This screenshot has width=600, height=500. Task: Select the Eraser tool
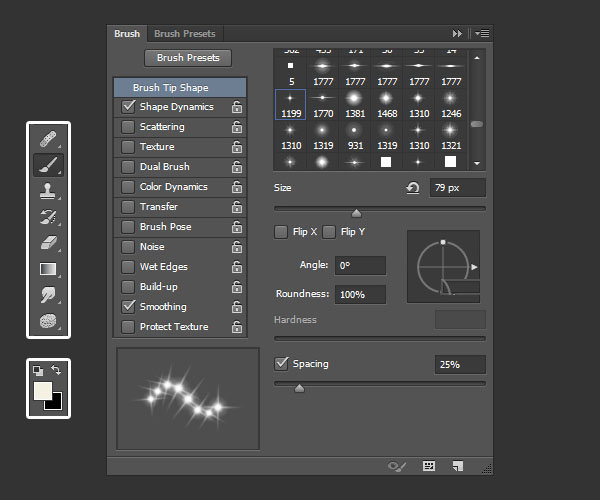[x=48, y=243]
